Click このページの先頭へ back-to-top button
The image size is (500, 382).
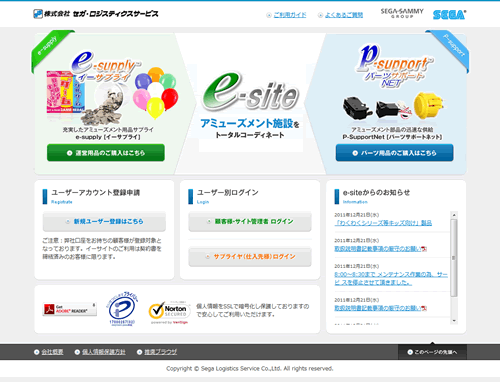pyautogui.click(x=432, y=352)
